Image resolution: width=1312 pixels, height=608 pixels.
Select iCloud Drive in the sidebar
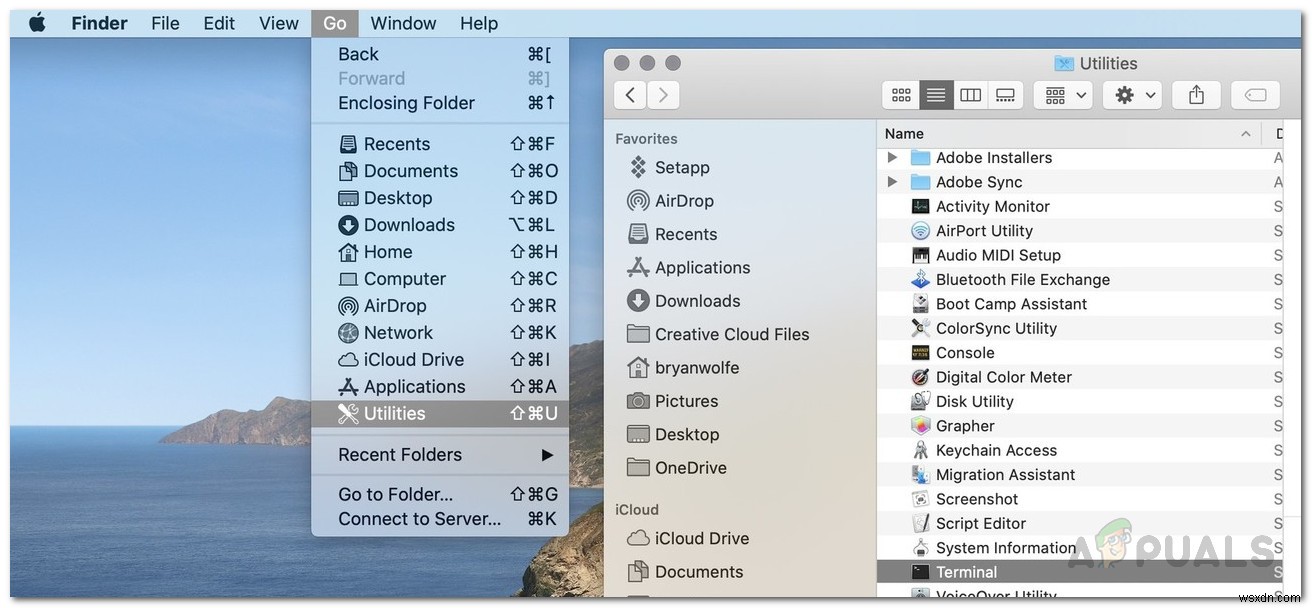click(699, 538)
